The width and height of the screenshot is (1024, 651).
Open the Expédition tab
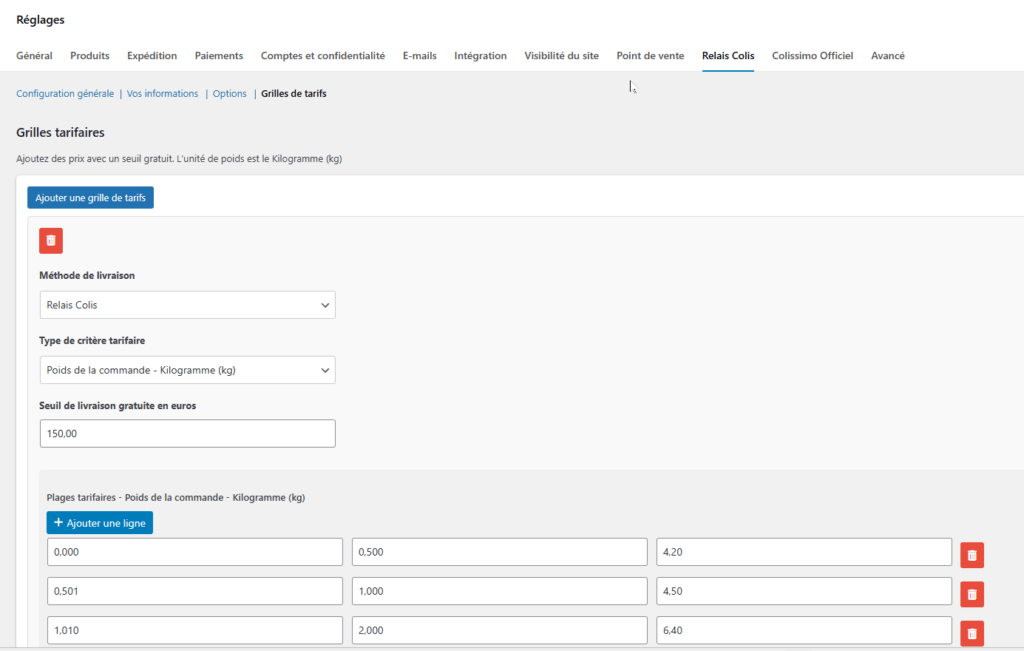click(152, 56)
